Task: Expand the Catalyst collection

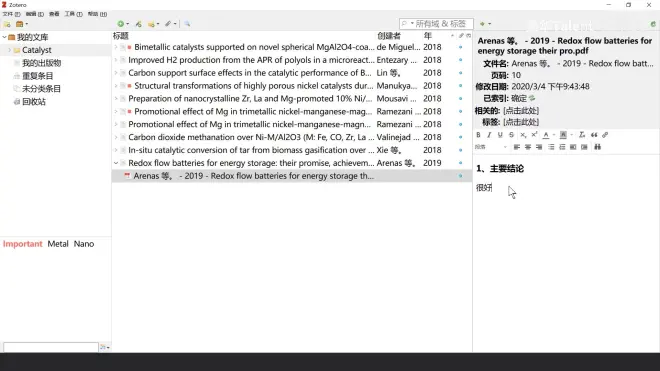Action: (10, 50)
